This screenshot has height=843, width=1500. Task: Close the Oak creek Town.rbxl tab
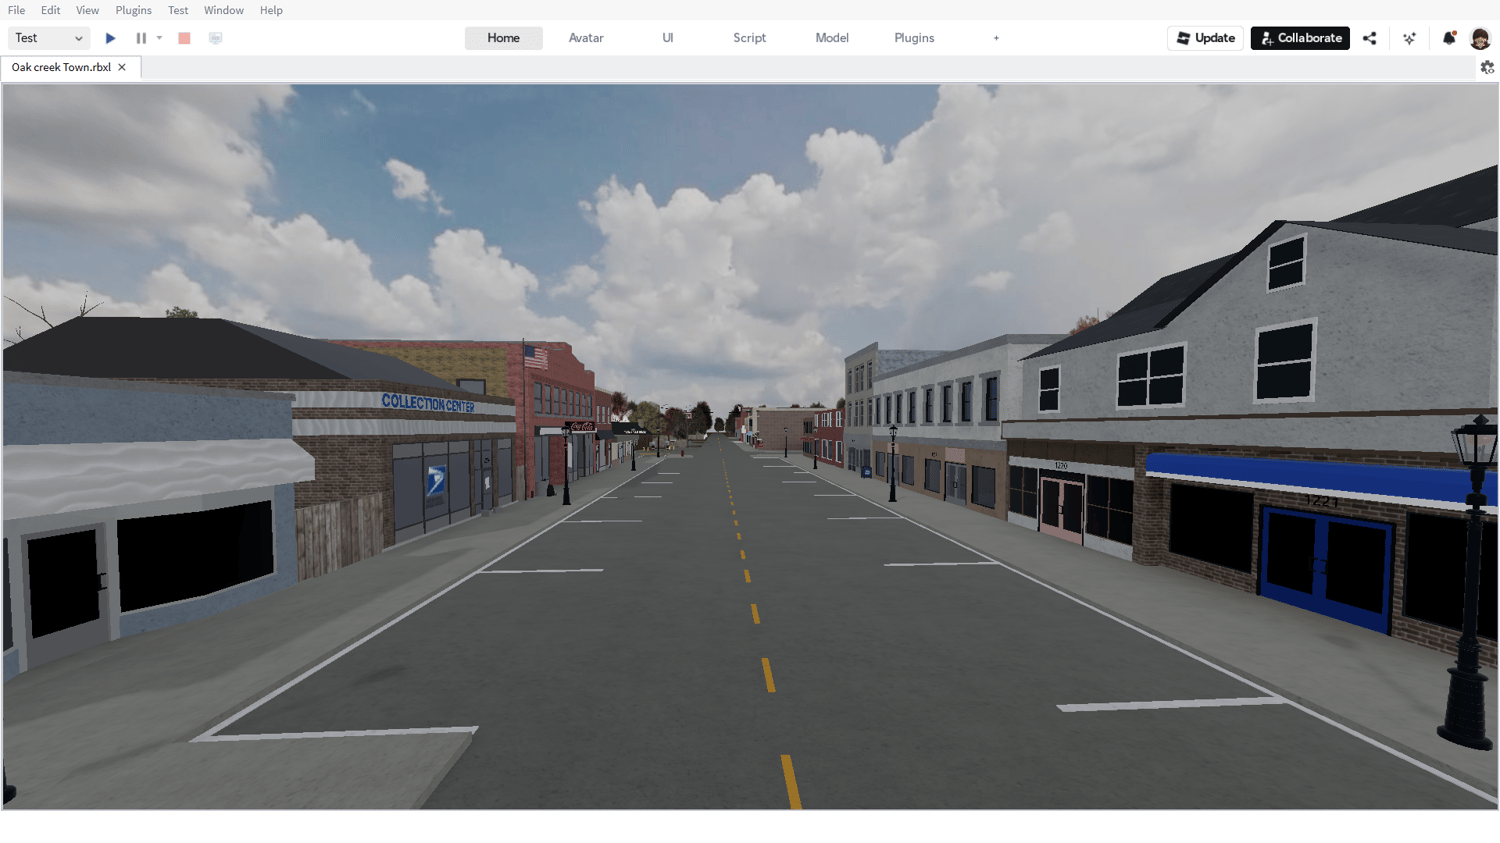click(122, 67)
